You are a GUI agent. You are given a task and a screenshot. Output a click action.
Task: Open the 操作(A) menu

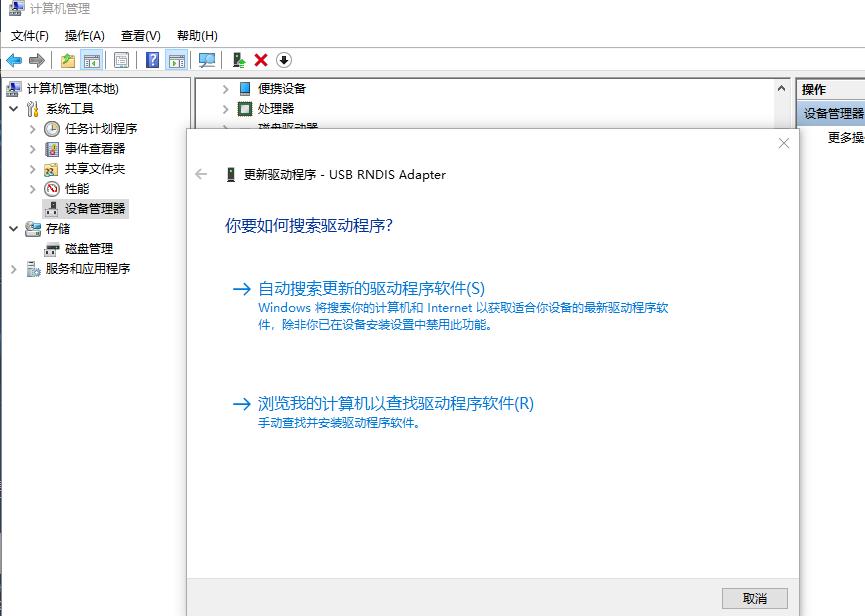84,36
